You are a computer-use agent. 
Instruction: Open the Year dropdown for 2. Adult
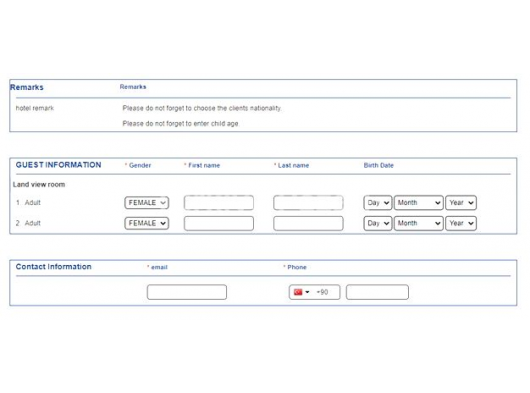coord(461,223)
